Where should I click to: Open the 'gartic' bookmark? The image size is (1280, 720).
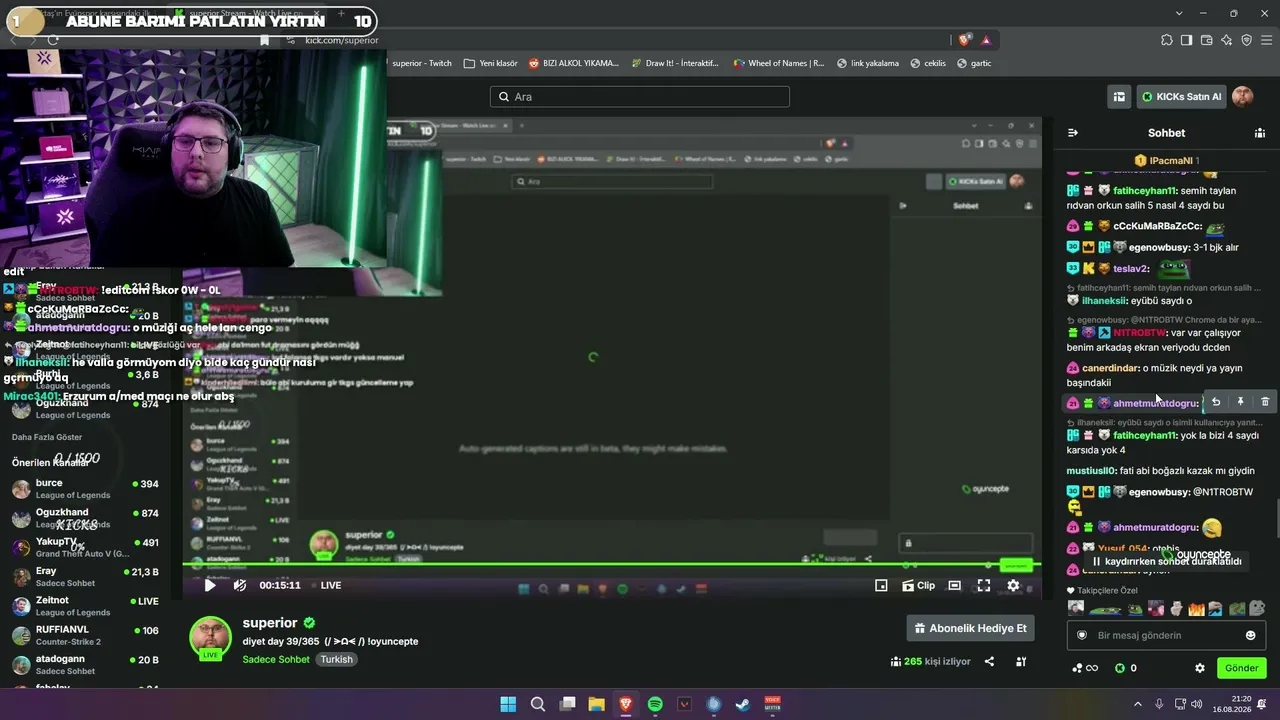974,63
